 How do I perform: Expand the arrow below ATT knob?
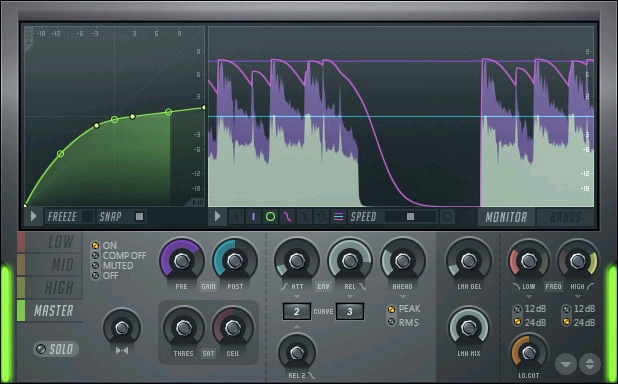click(297, 296)
